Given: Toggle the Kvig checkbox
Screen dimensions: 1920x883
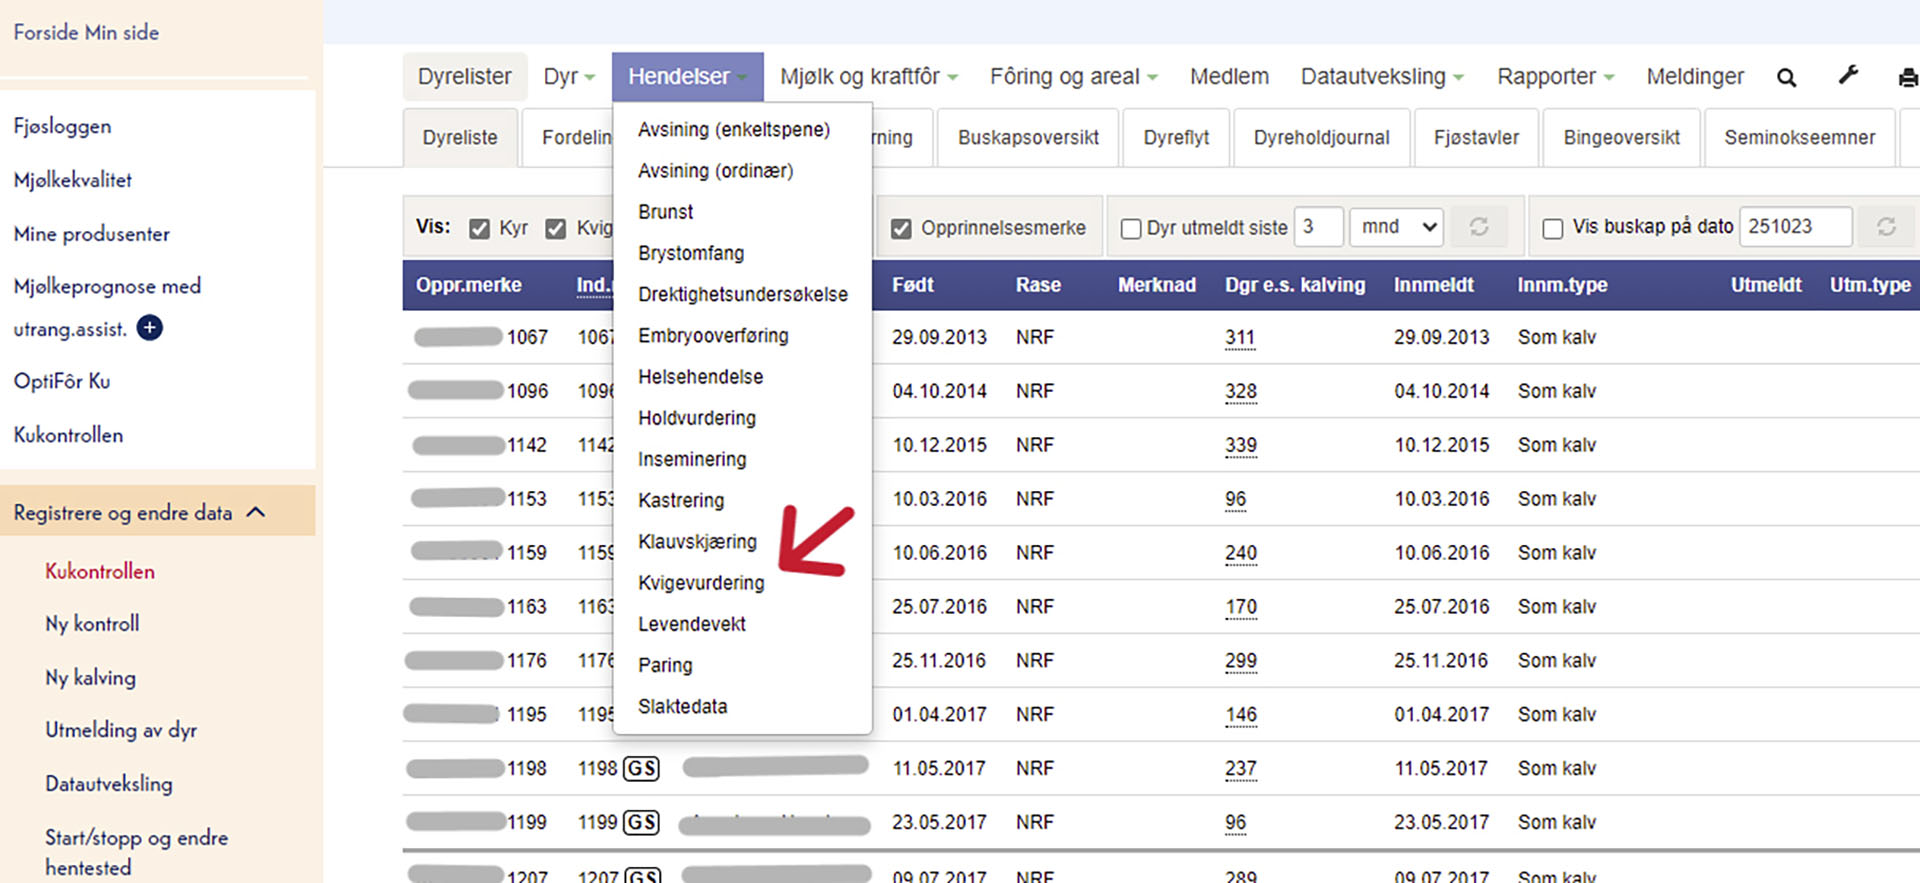Looking at the screenshot, I should [556, 229].
